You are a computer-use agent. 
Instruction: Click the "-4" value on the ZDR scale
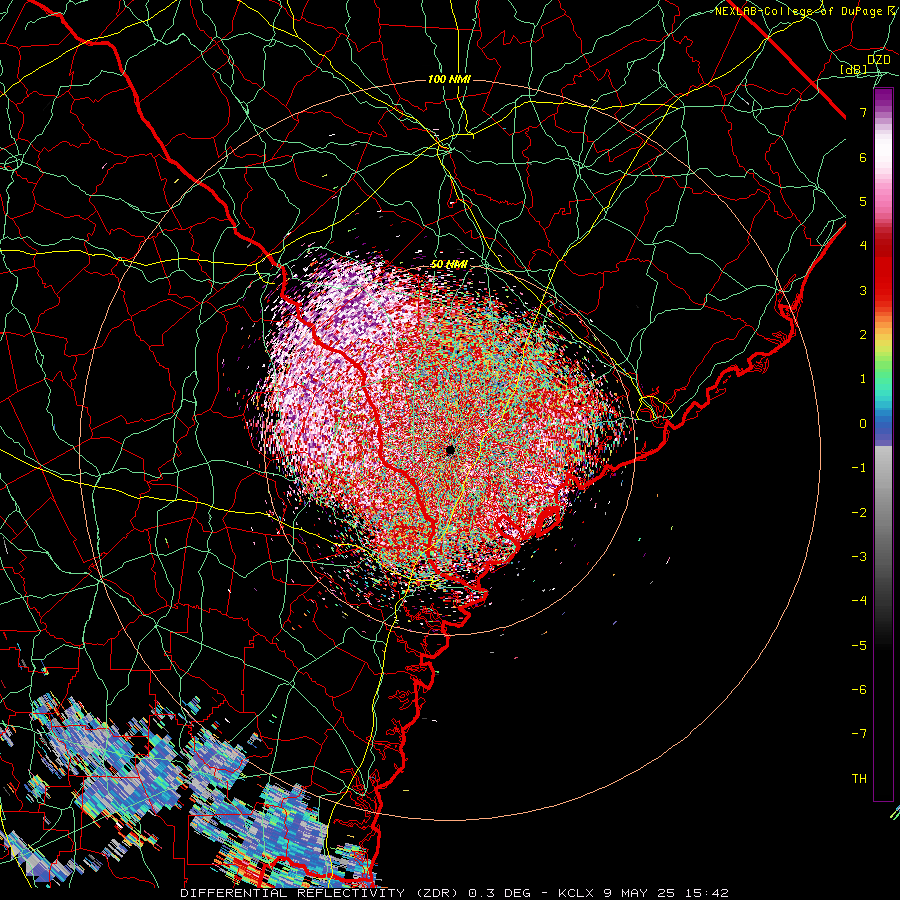(x=859, y=601)
